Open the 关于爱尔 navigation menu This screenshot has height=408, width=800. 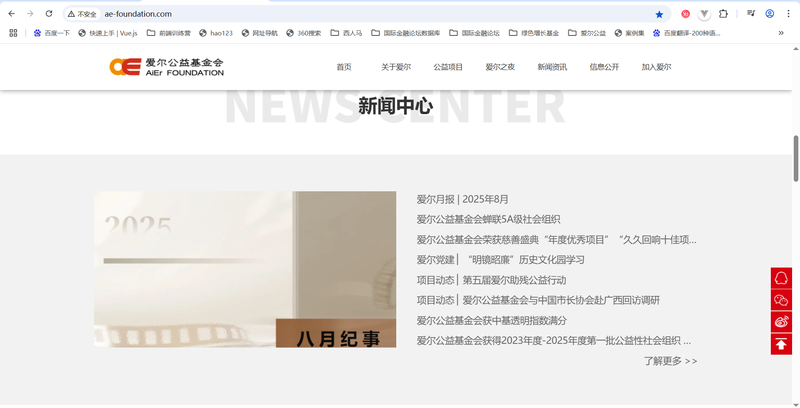coord(396,67)
